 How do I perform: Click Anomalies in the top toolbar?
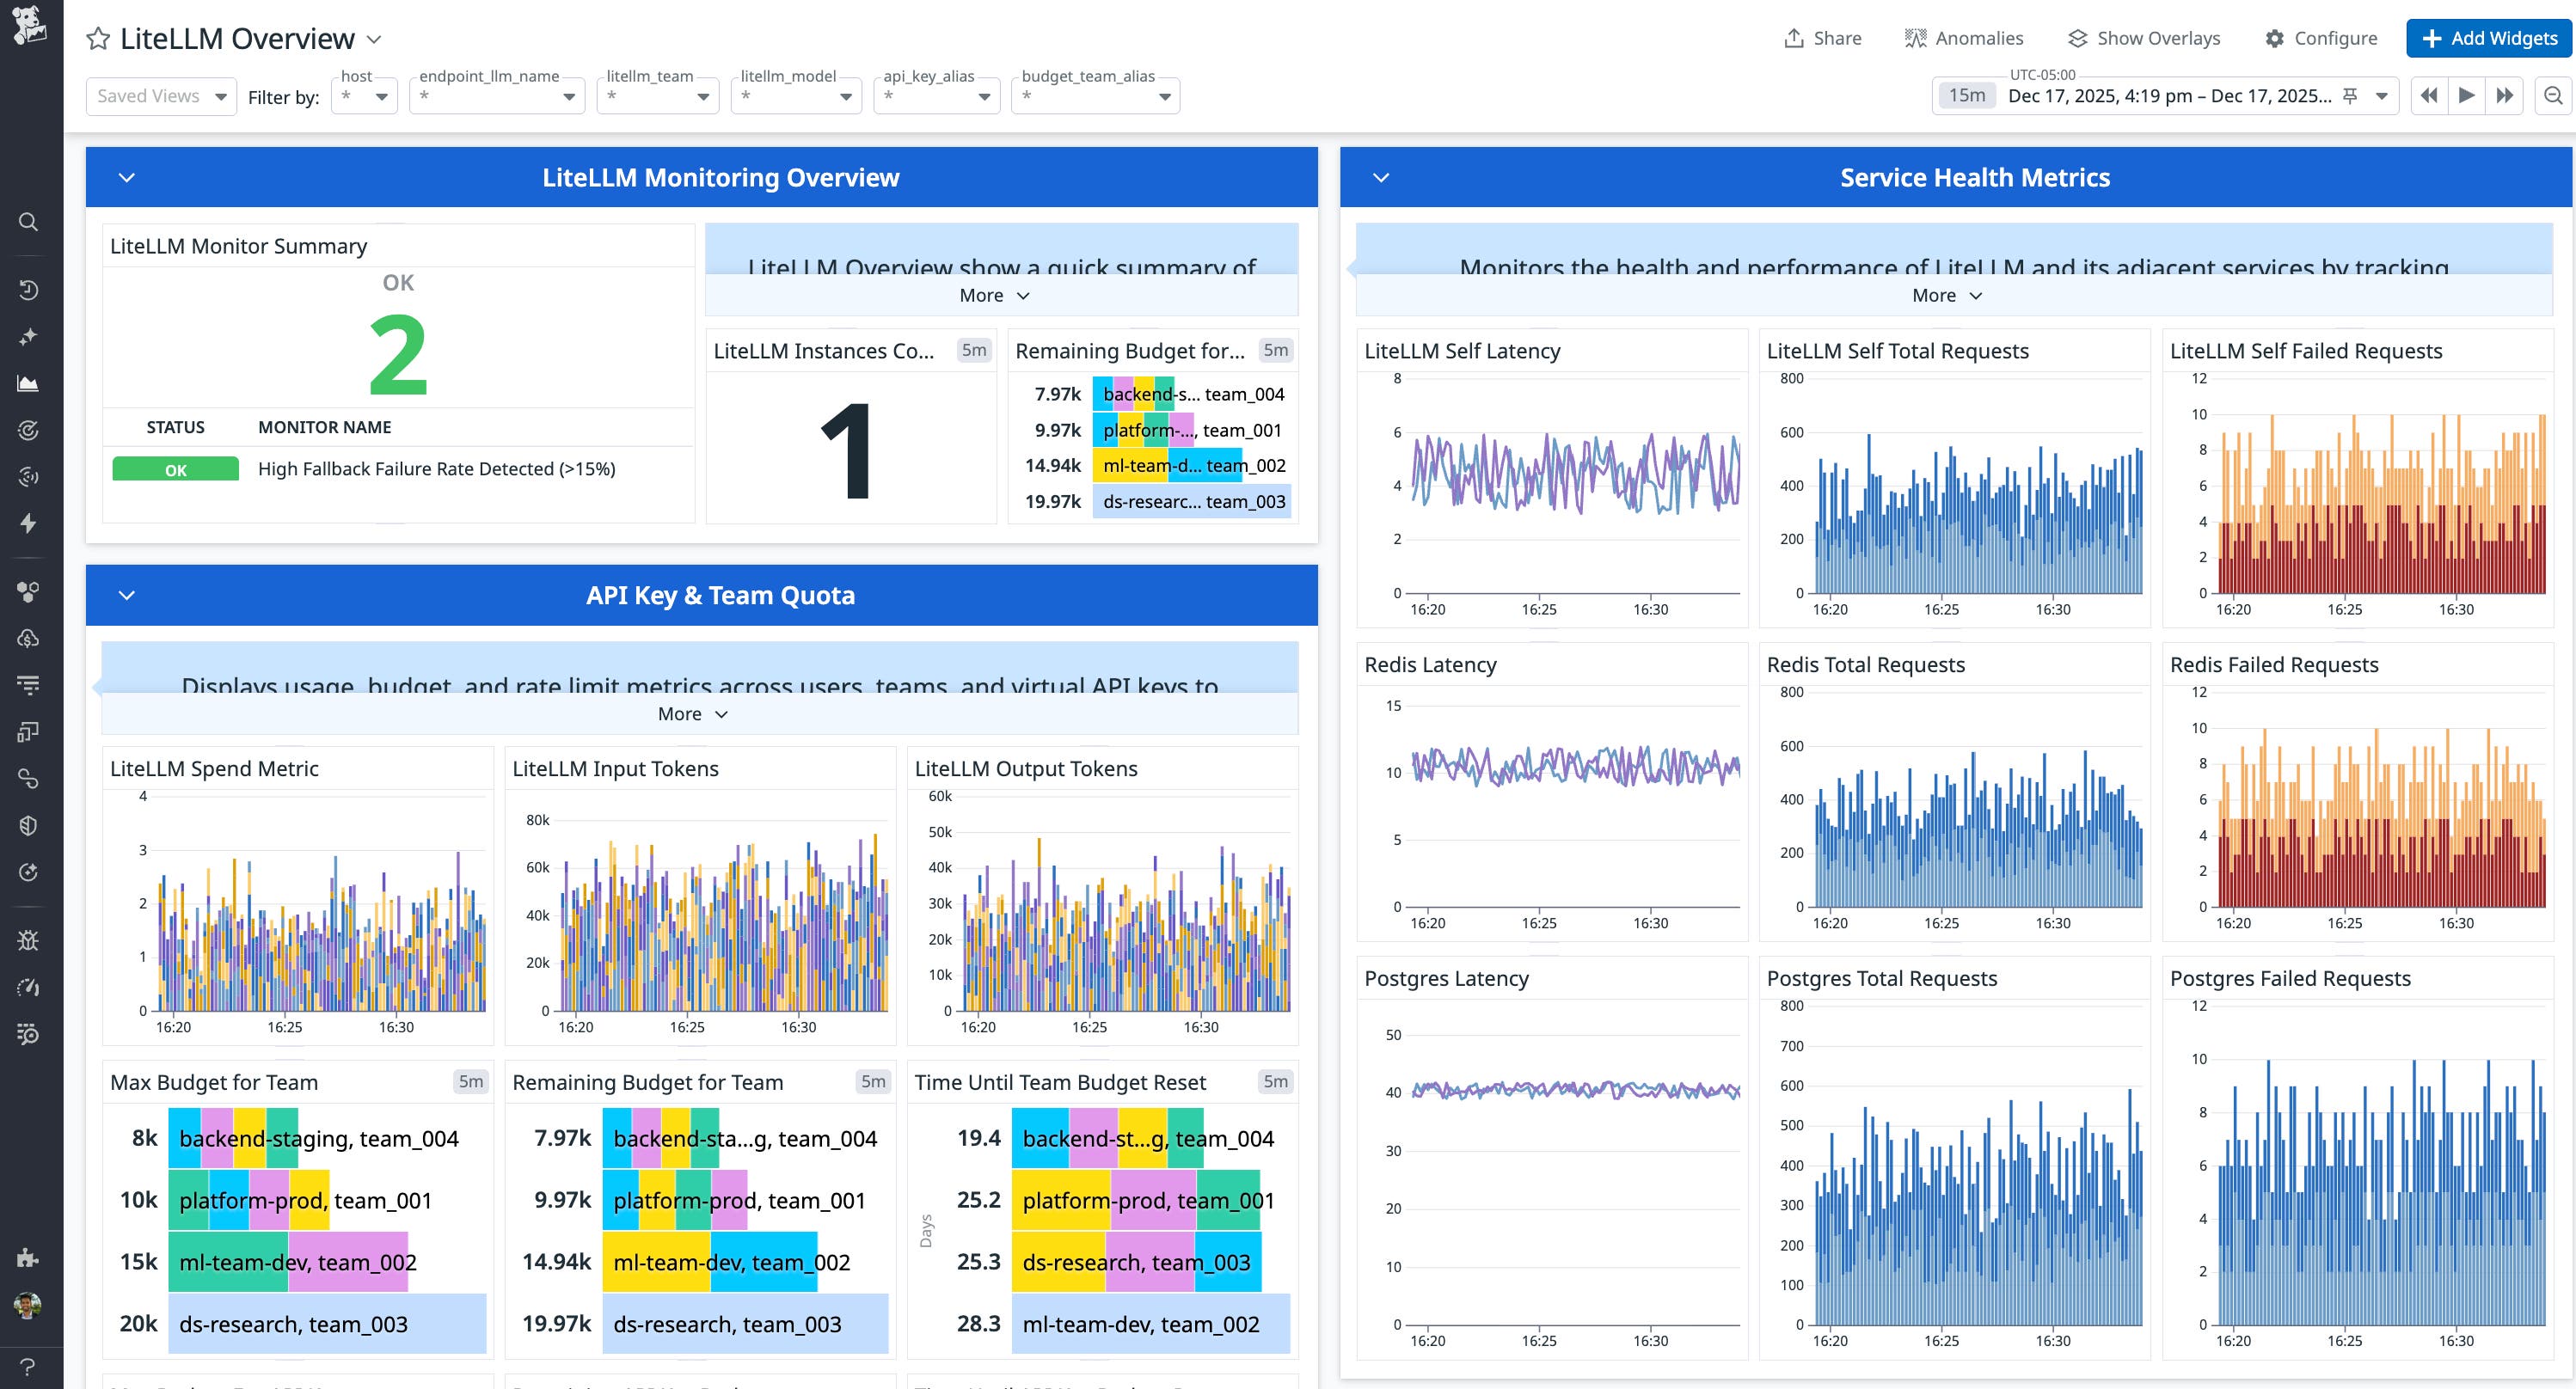click(1963, 37)
